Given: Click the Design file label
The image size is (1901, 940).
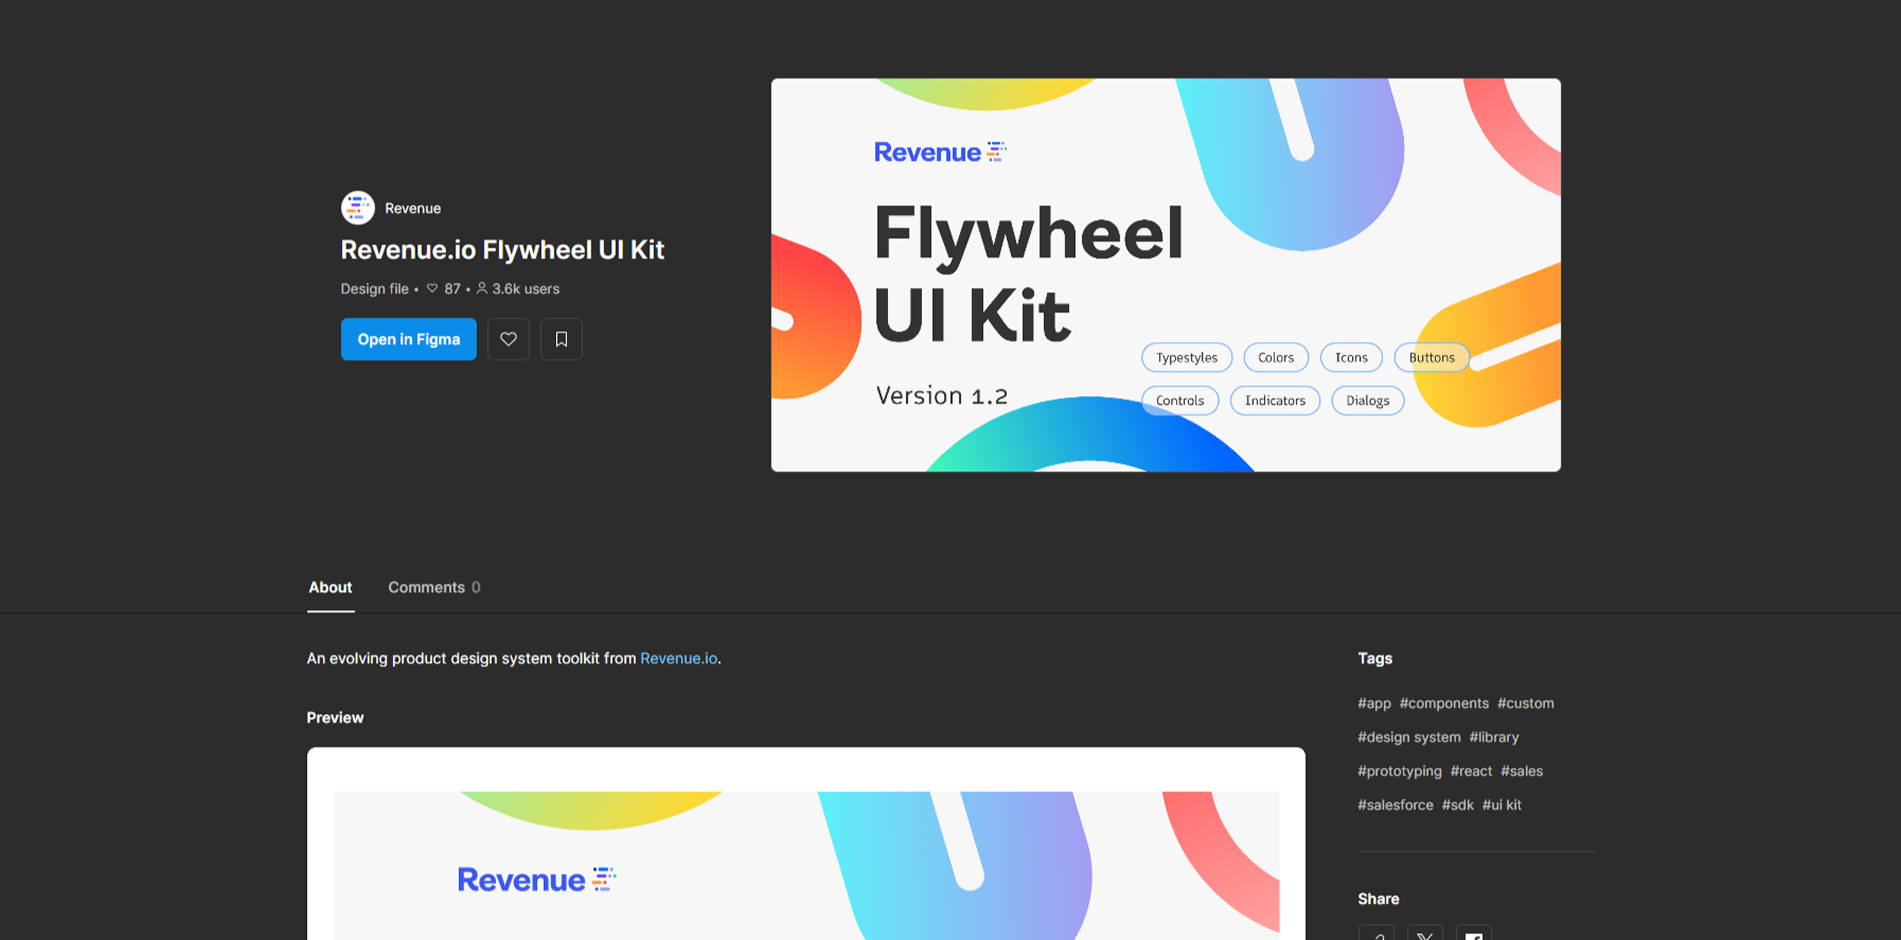Looking at the screenshot, I should (x=374, y=289).
